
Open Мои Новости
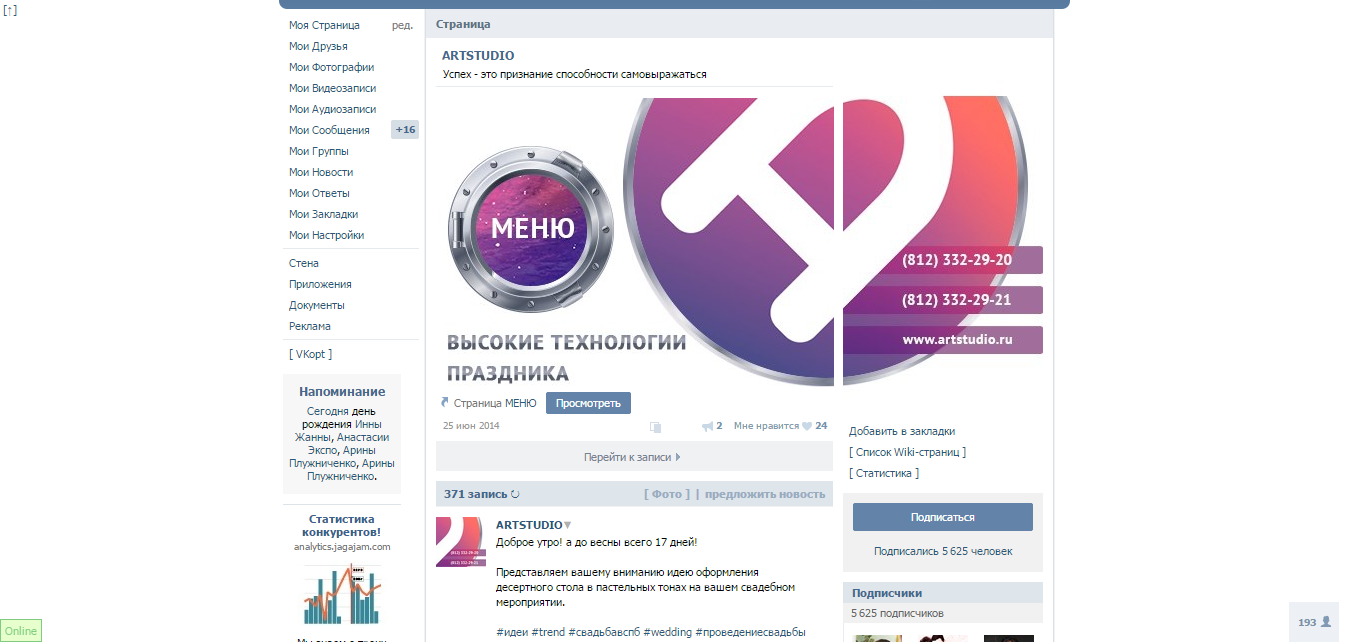pyautogui.click(x=321, y=172)
